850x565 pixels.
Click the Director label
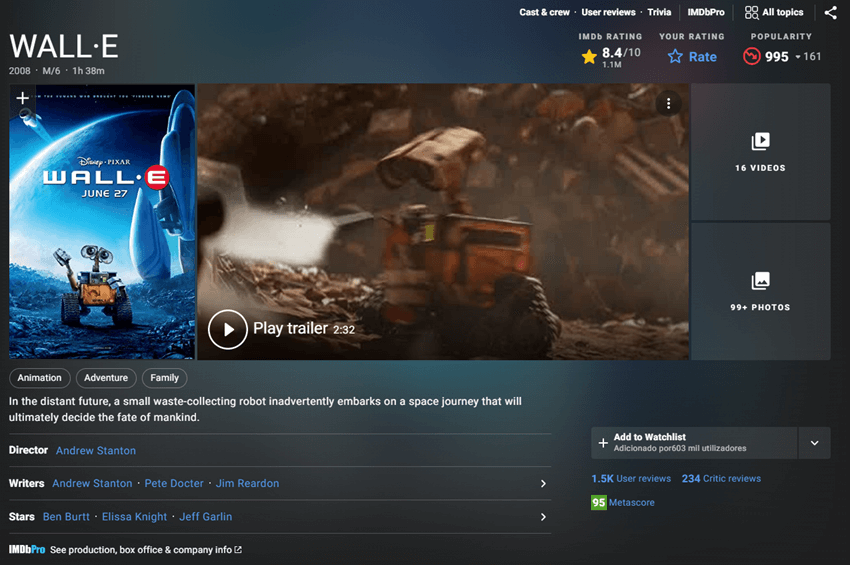click(x=28, y=450)
